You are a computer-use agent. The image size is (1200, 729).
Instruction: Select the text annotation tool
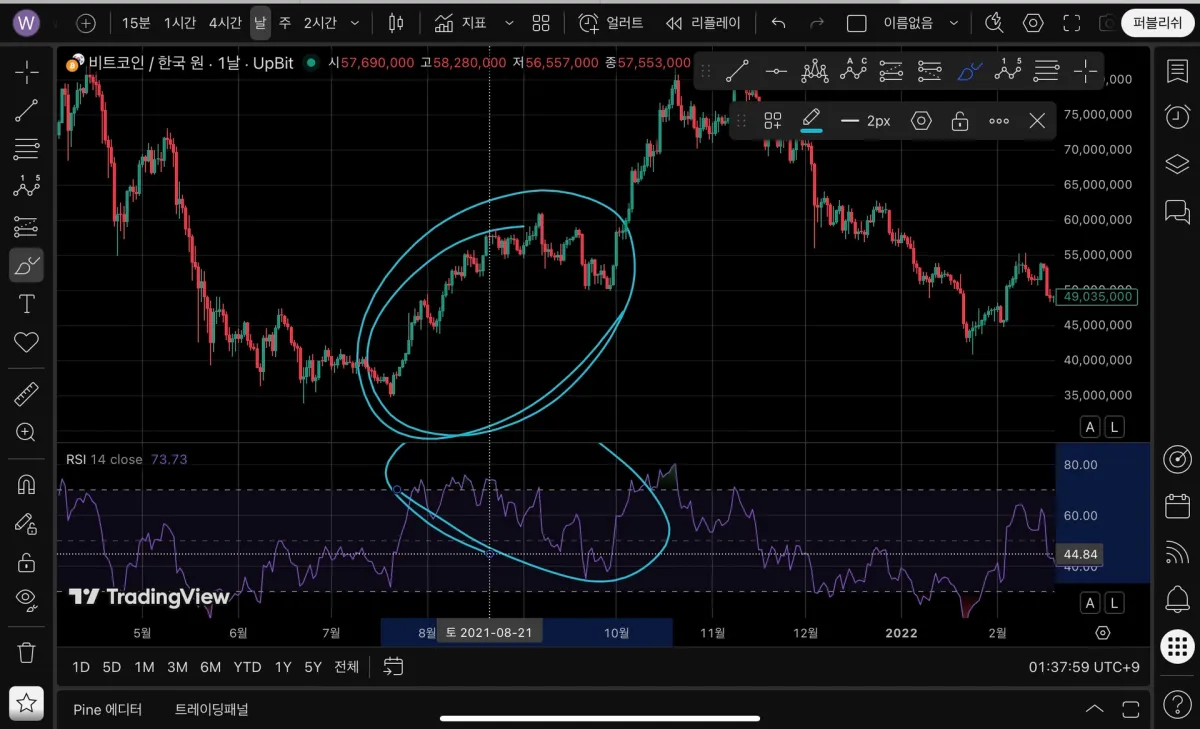[x=26, y=304]
